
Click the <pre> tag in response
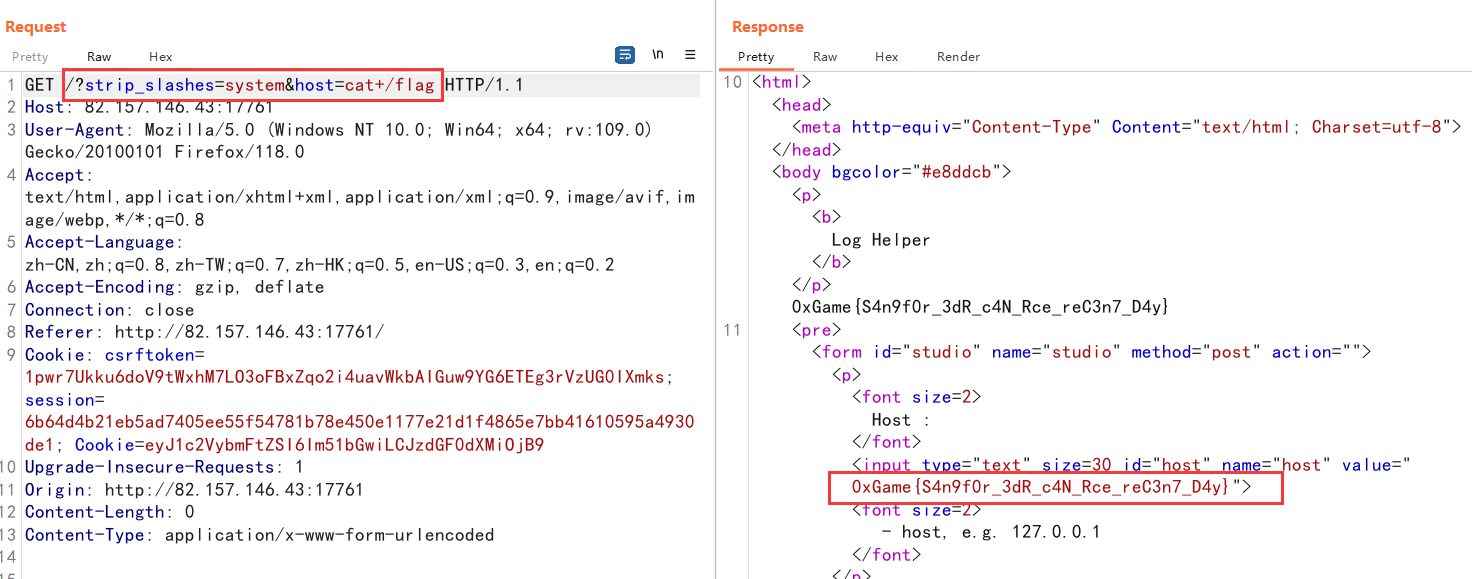[x=816, y=329]
